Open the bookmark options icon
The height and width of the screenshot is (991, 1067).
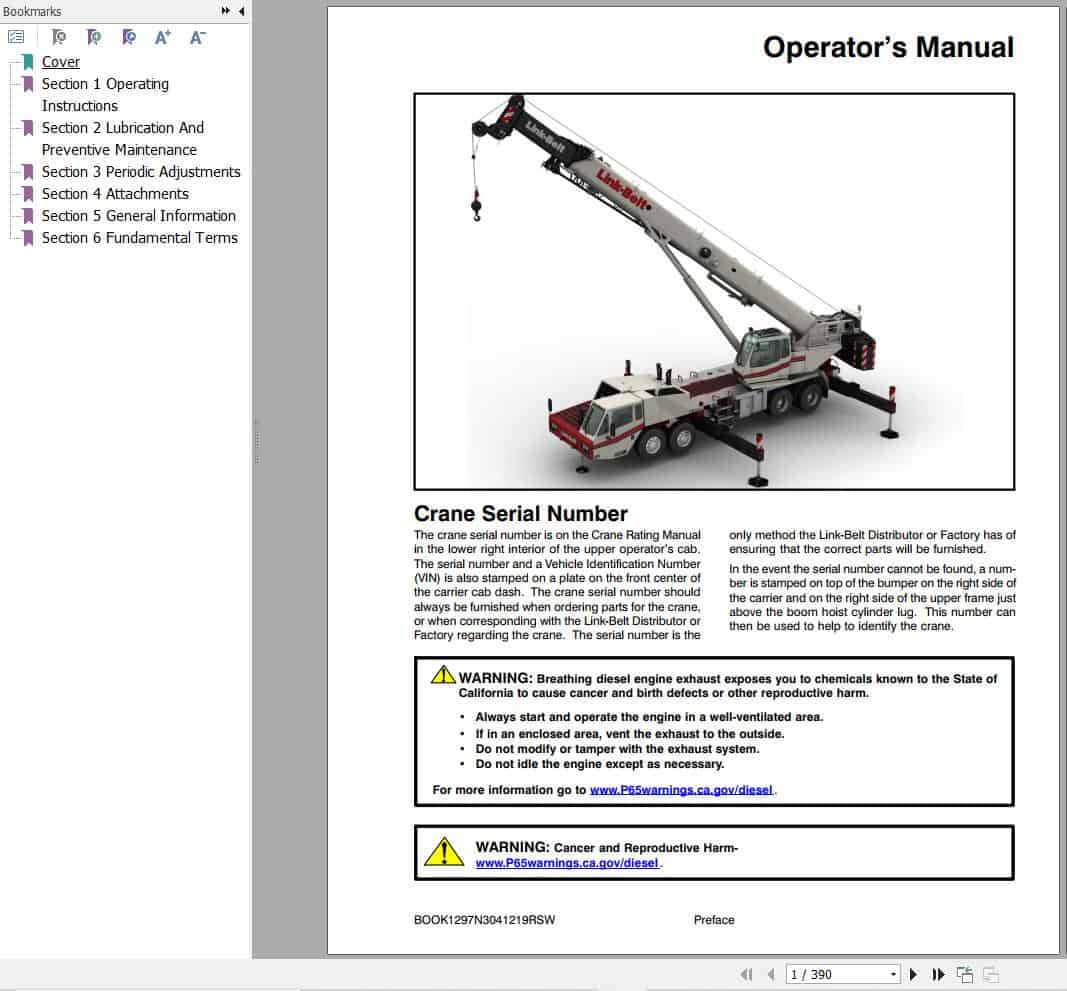(x=16, y=36)
